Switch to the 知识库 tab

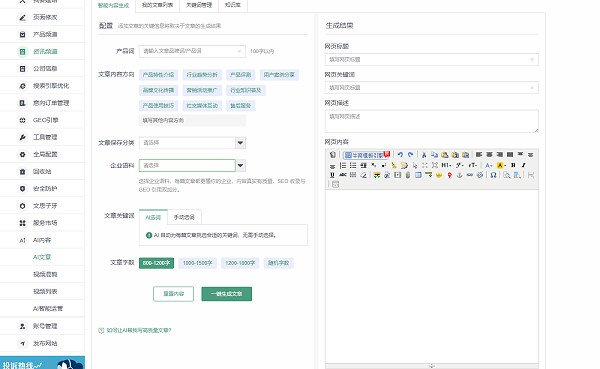tap(233, 5)
